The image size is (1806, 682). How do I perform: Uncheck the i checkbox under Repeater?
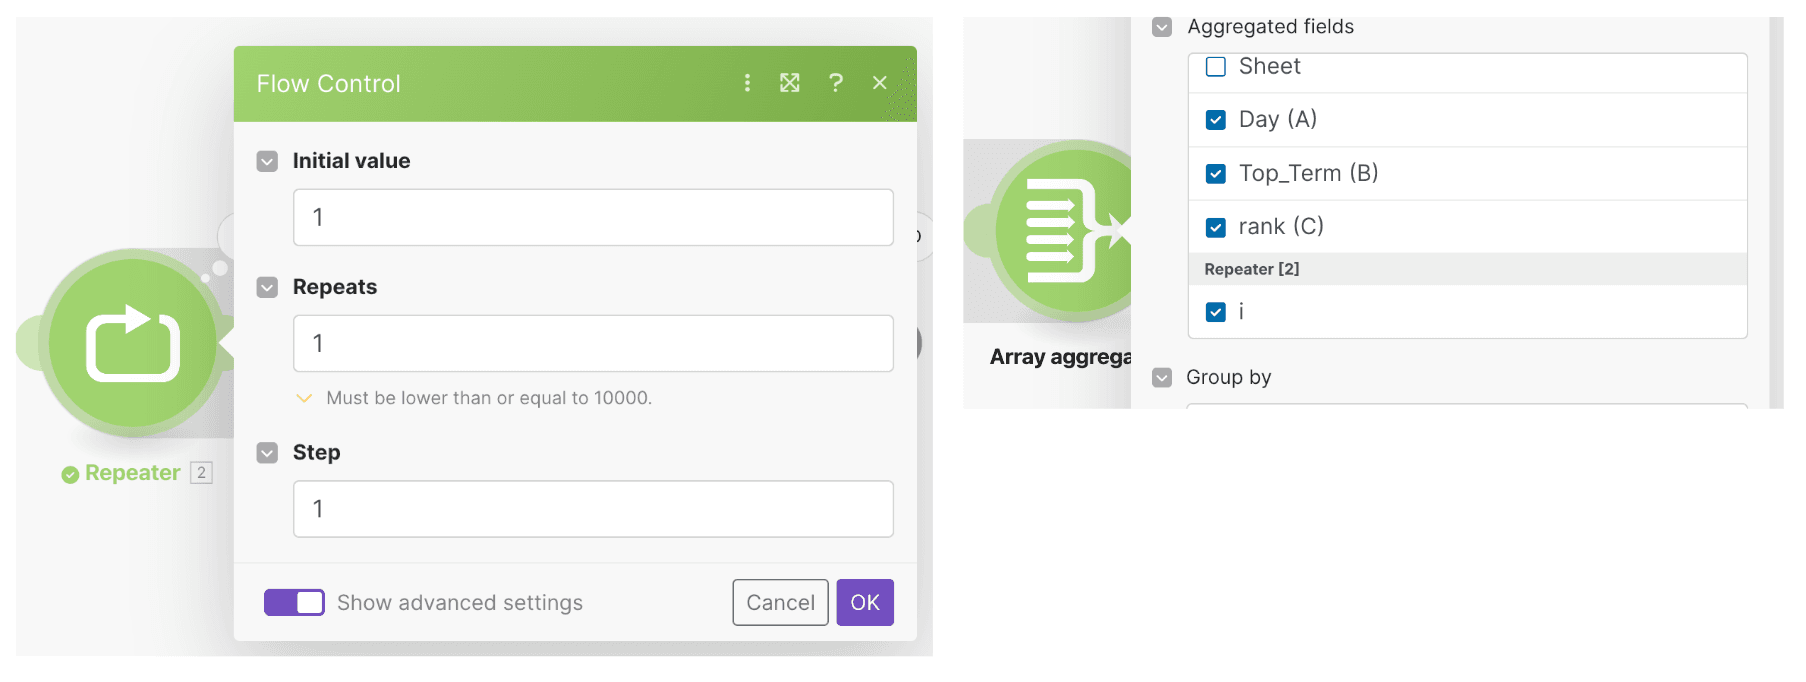click(1216, 312)
